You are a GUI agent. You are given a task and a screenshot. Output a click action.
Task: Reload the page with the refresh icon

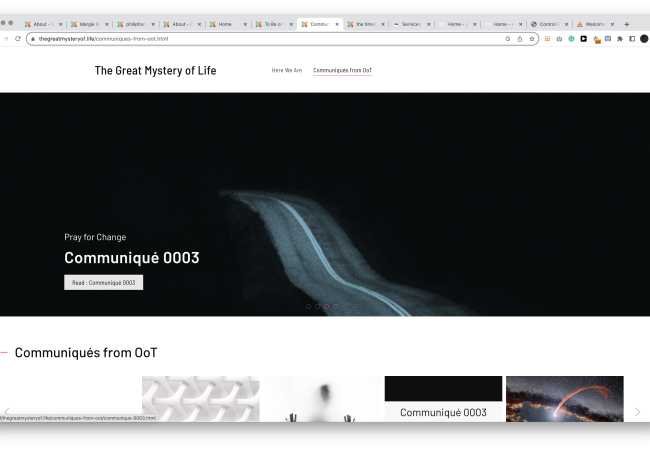pyautogui.click(x=18, y=39)
